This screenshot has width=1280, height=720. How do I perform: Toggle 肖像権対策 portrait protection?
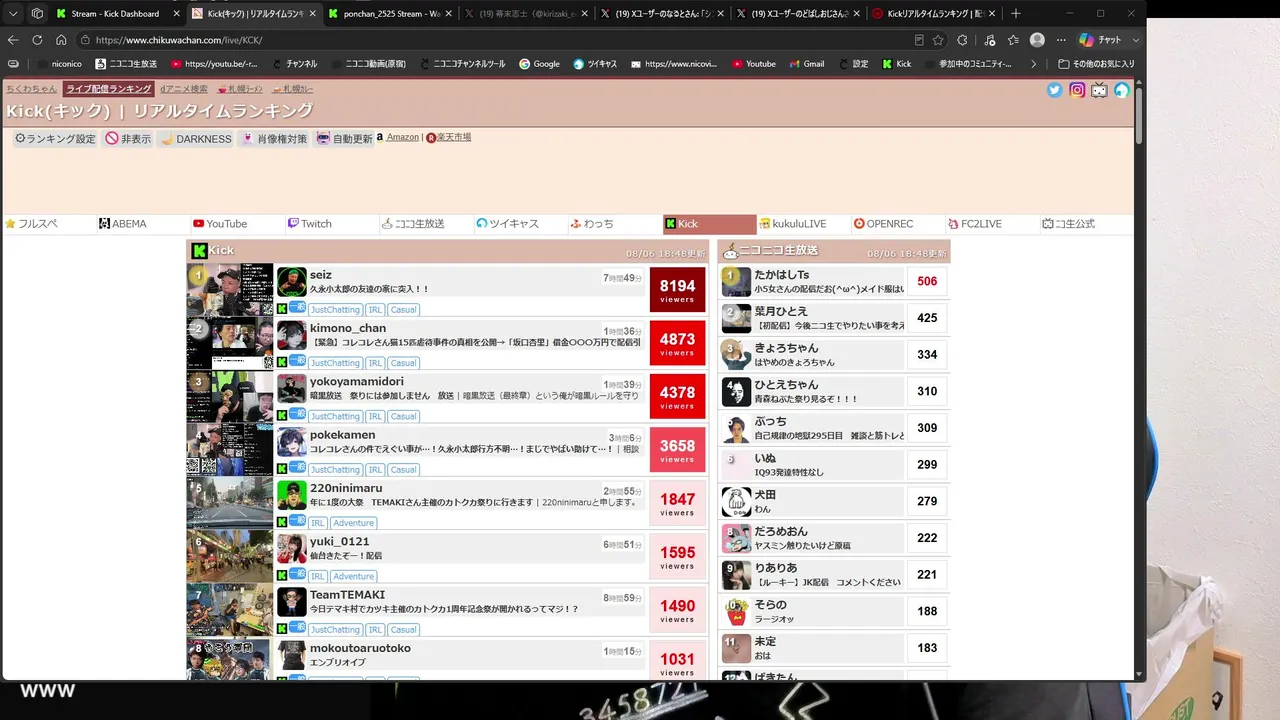274,139
